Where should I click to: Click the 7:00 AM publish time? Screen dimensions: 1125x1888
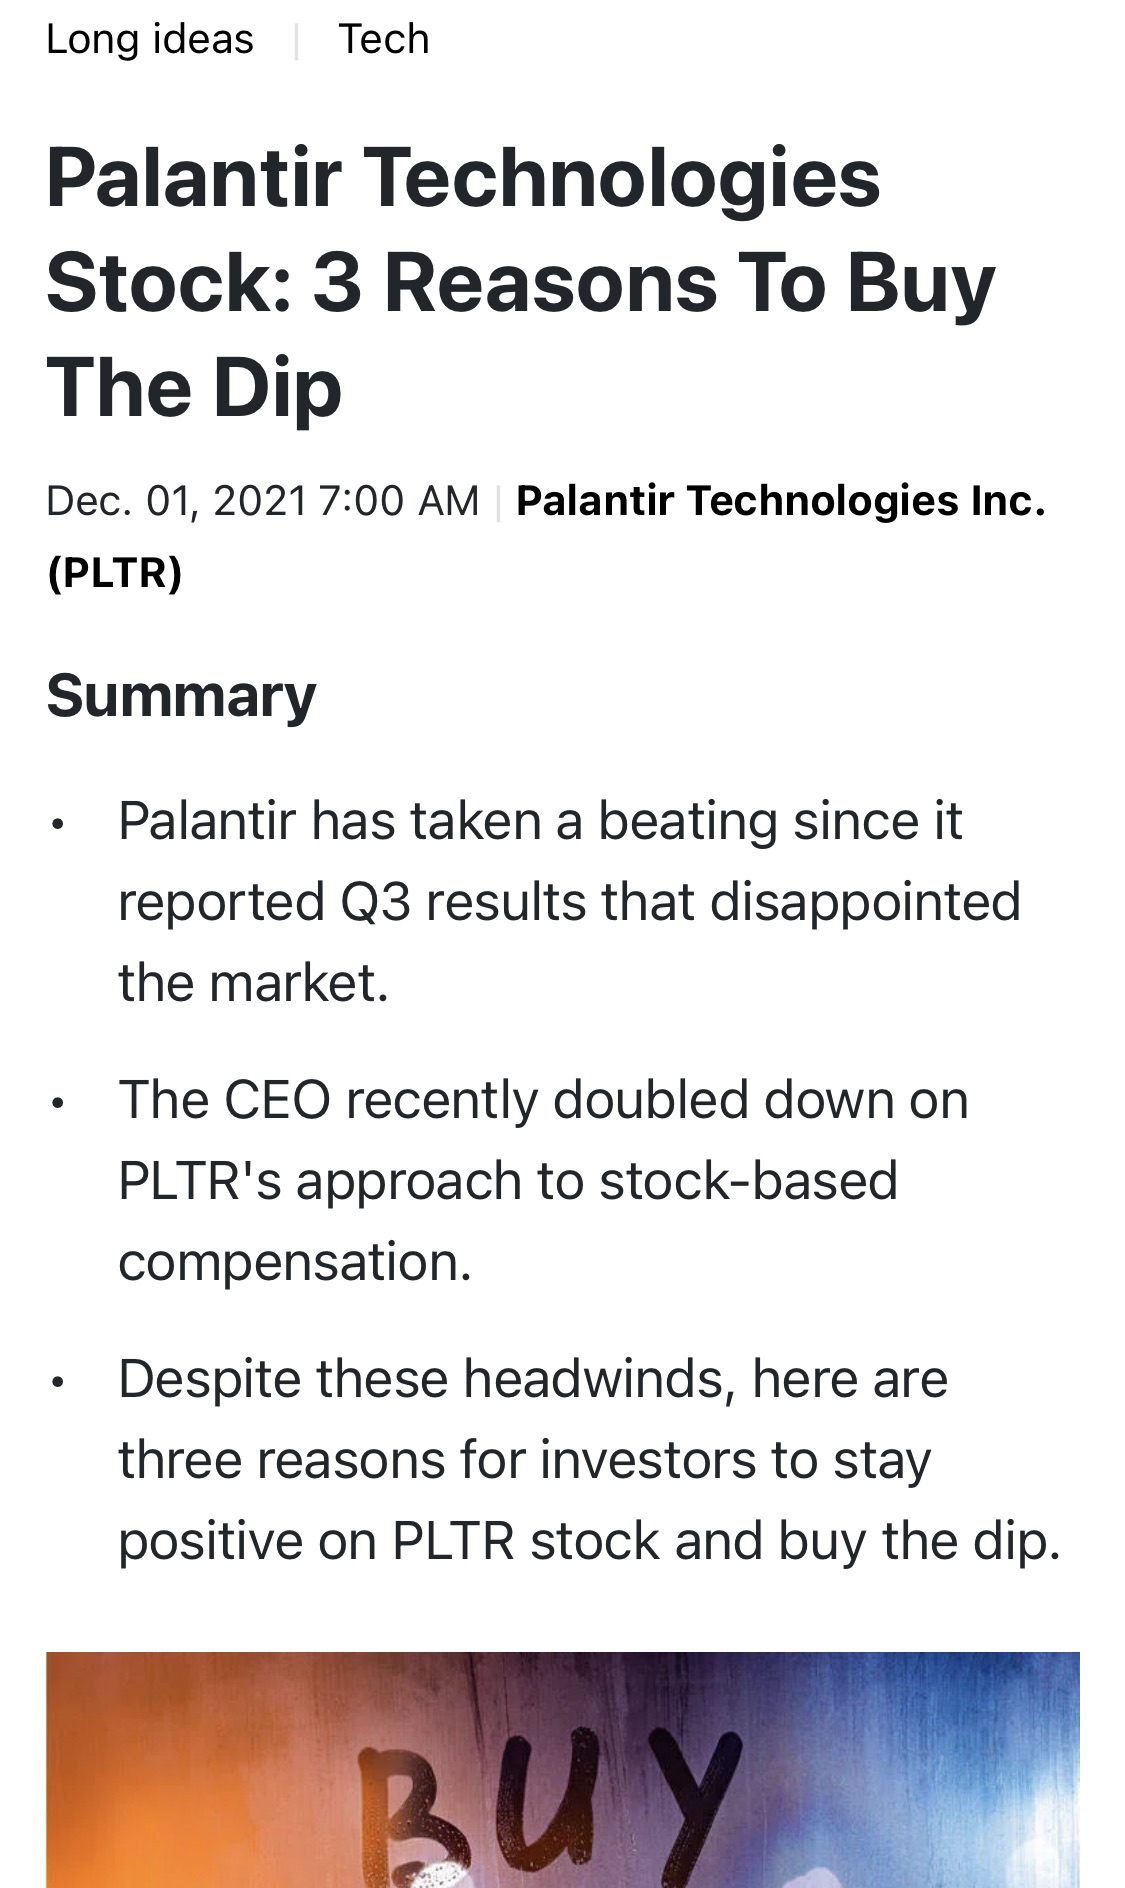pos(400,501)
